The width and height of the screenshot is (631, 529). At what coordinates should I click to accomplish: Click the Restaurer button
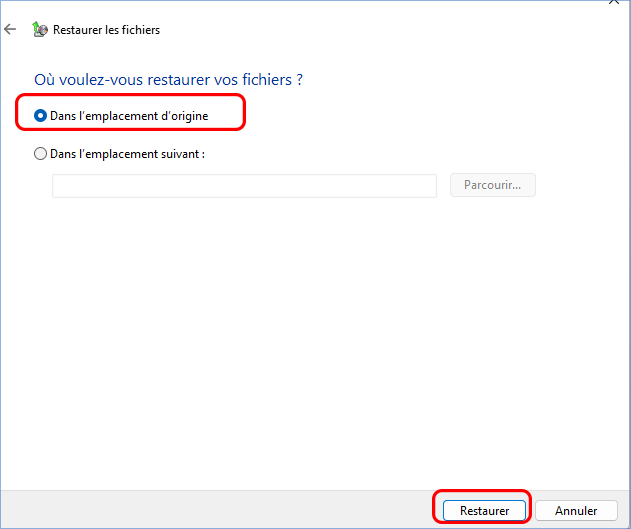(x=484, y=510)
